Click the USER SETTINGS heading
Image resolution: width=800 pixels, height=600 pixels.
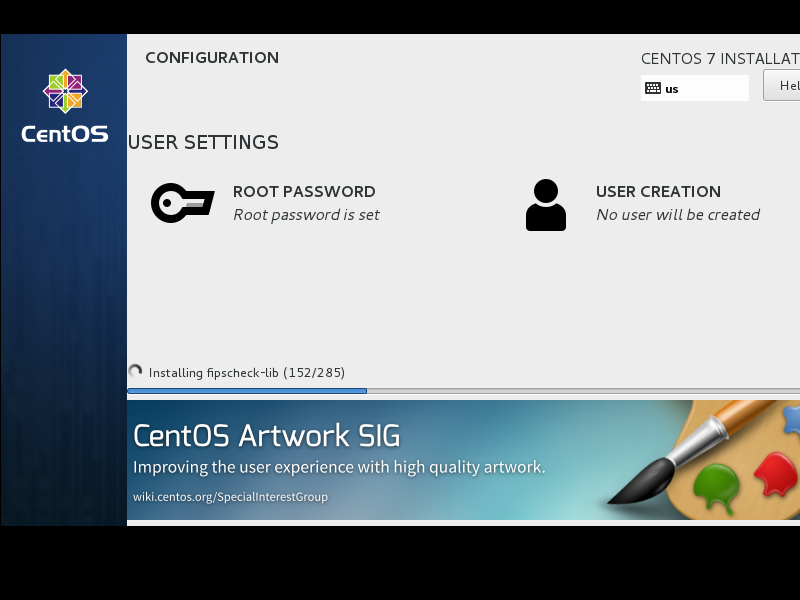(x=203, y=142)
